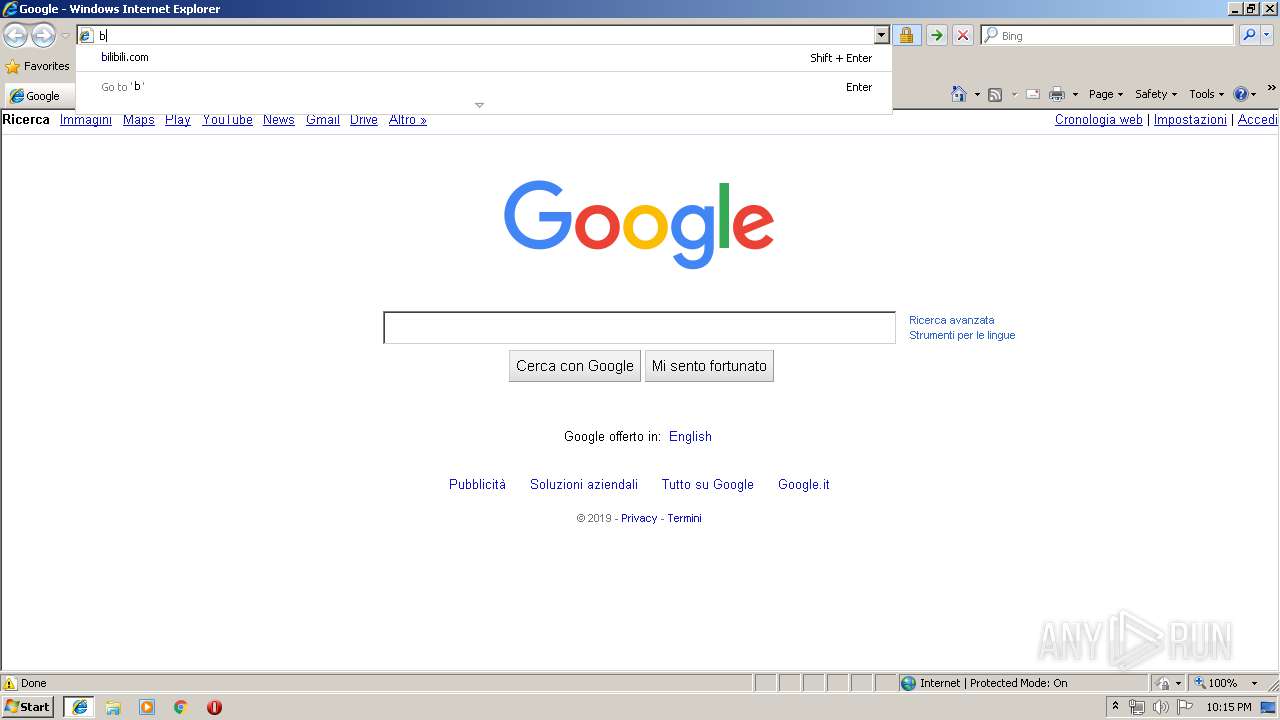The height and width of the screenshot is (720, 1280).
Task: Click the Help question mark icon
Action: [x=1241, y=94]
